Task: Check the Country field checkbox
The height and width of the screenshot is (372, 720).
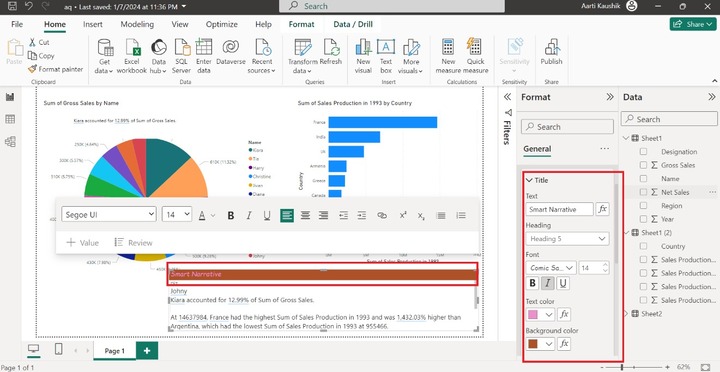Action: [643, 246]
